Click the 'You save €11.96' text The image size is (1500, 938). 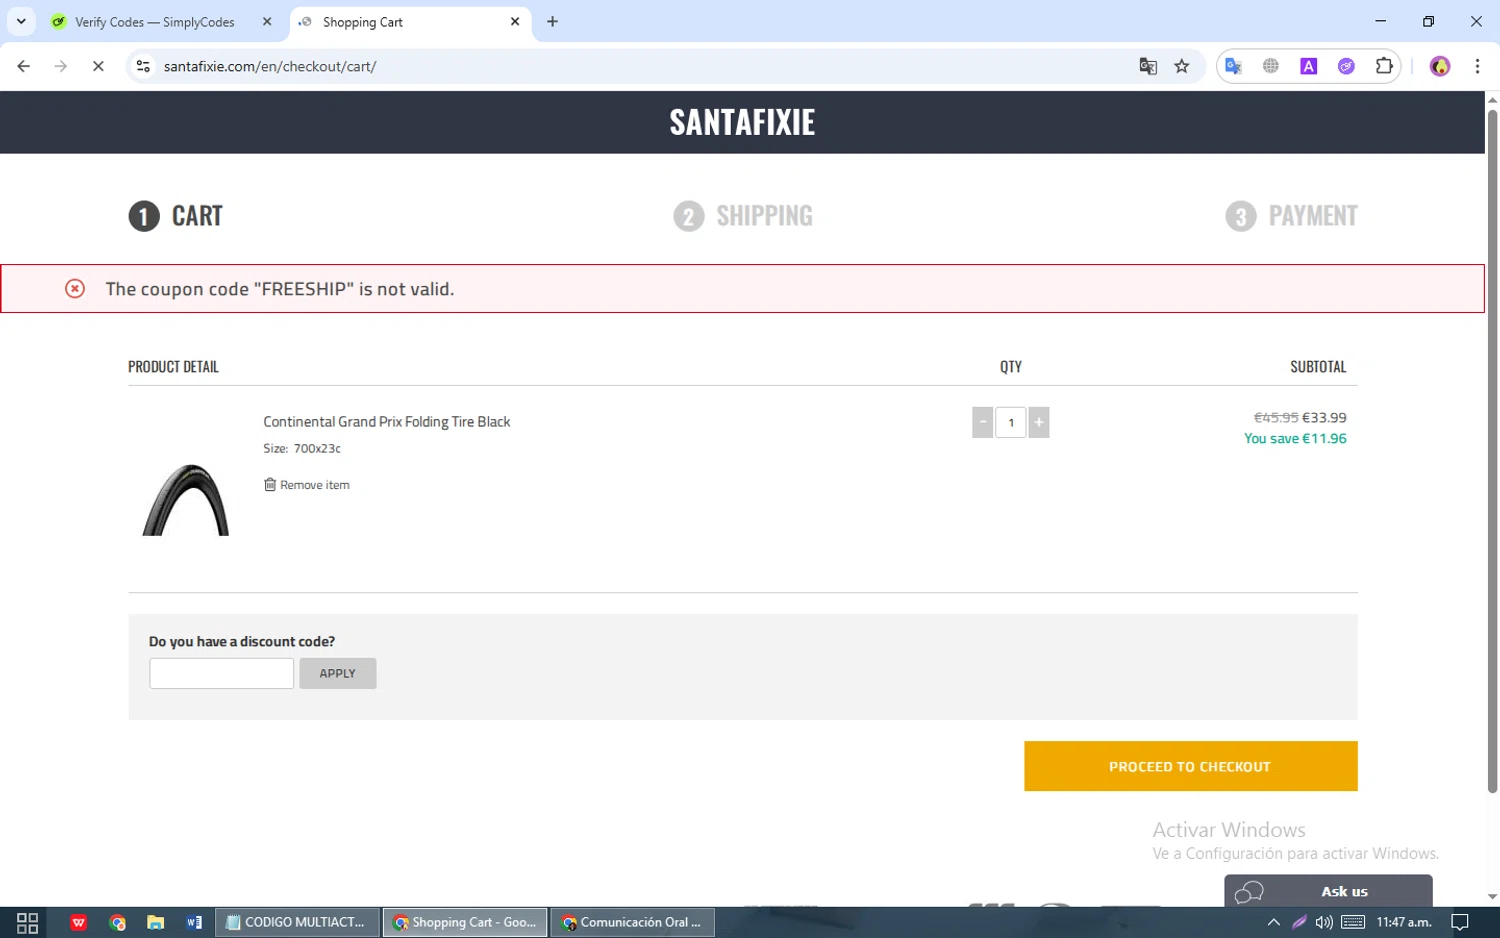click(1295, 439)
